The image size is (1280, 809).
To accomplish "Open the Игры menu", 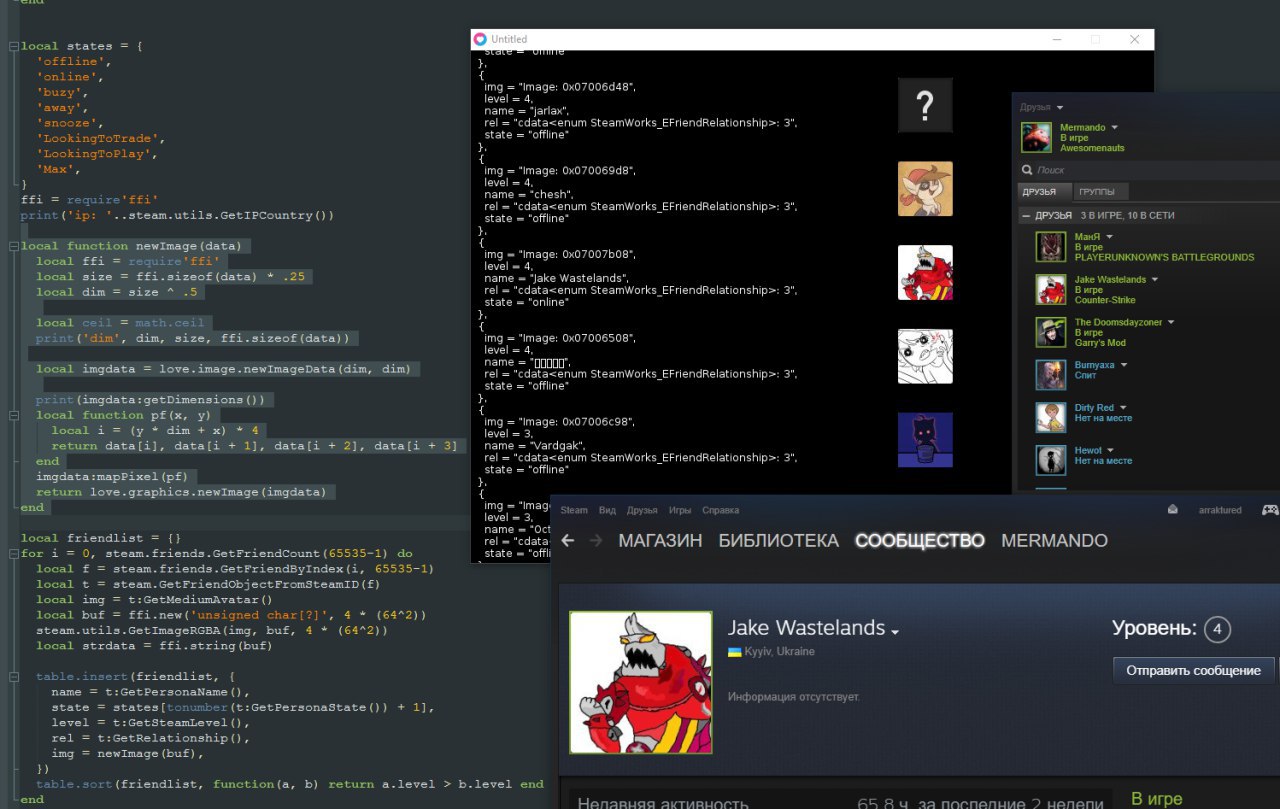I will click(680, 510).
